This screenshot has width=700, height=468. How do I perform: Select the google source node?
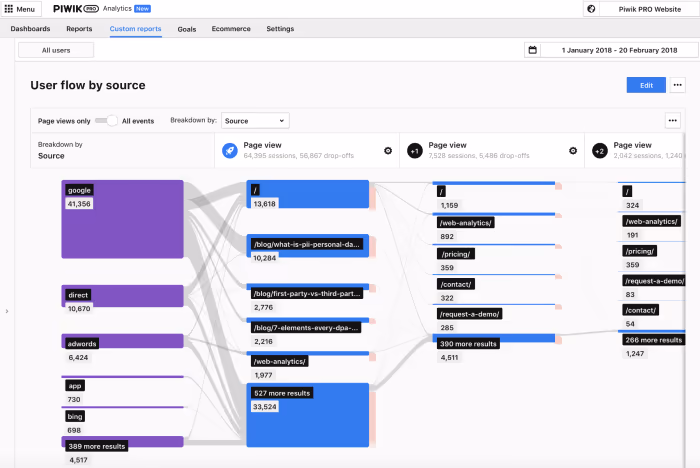click(x=122, y=219)
